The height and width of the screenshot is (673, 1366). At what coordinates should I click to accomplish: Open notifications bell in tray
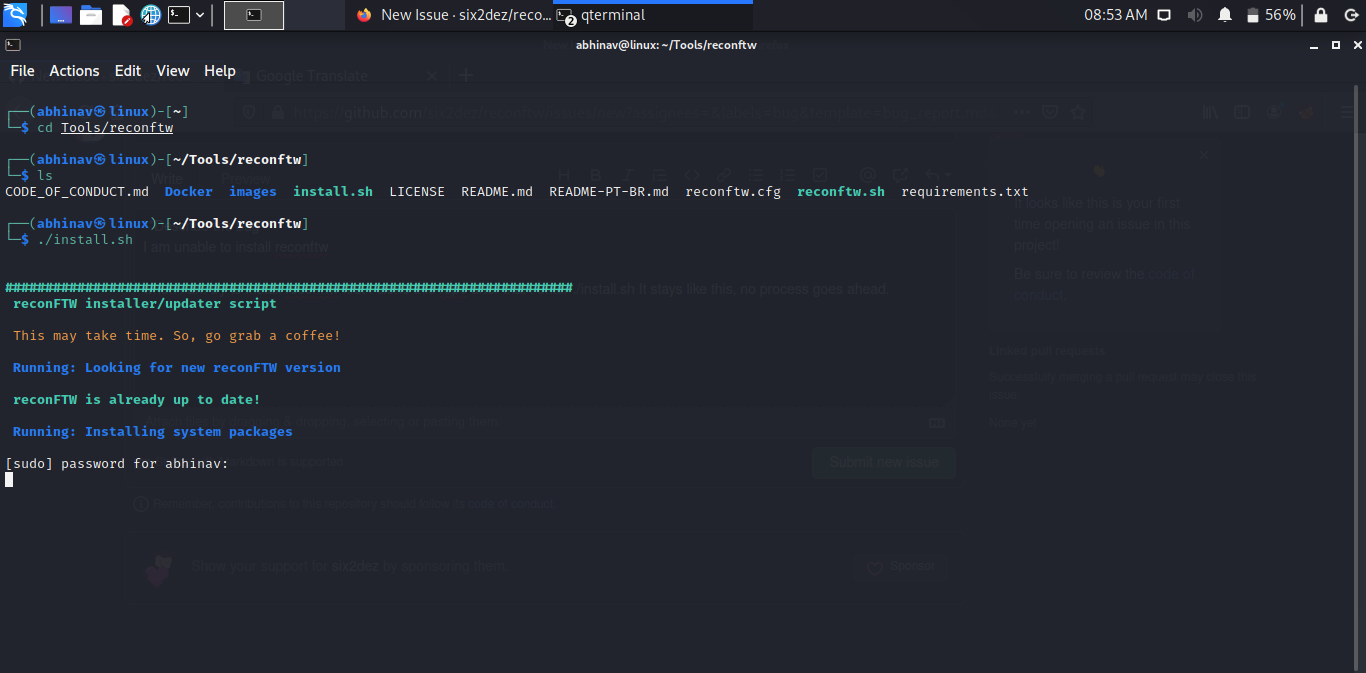[x=1225, y=15]
